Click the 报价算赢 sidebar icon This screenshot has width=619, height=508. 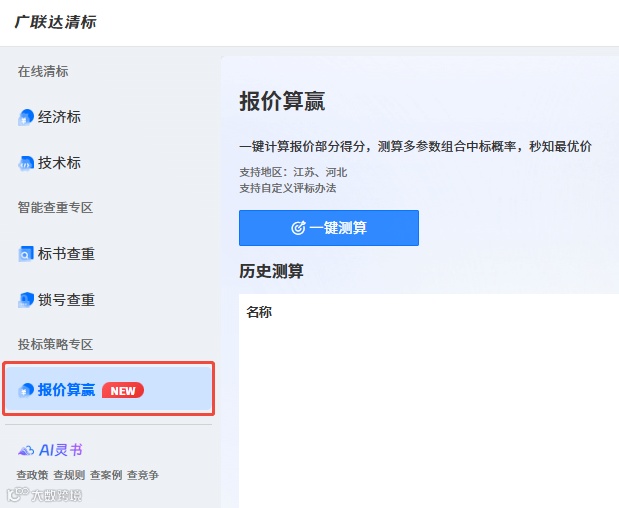[x=26, y=390]
